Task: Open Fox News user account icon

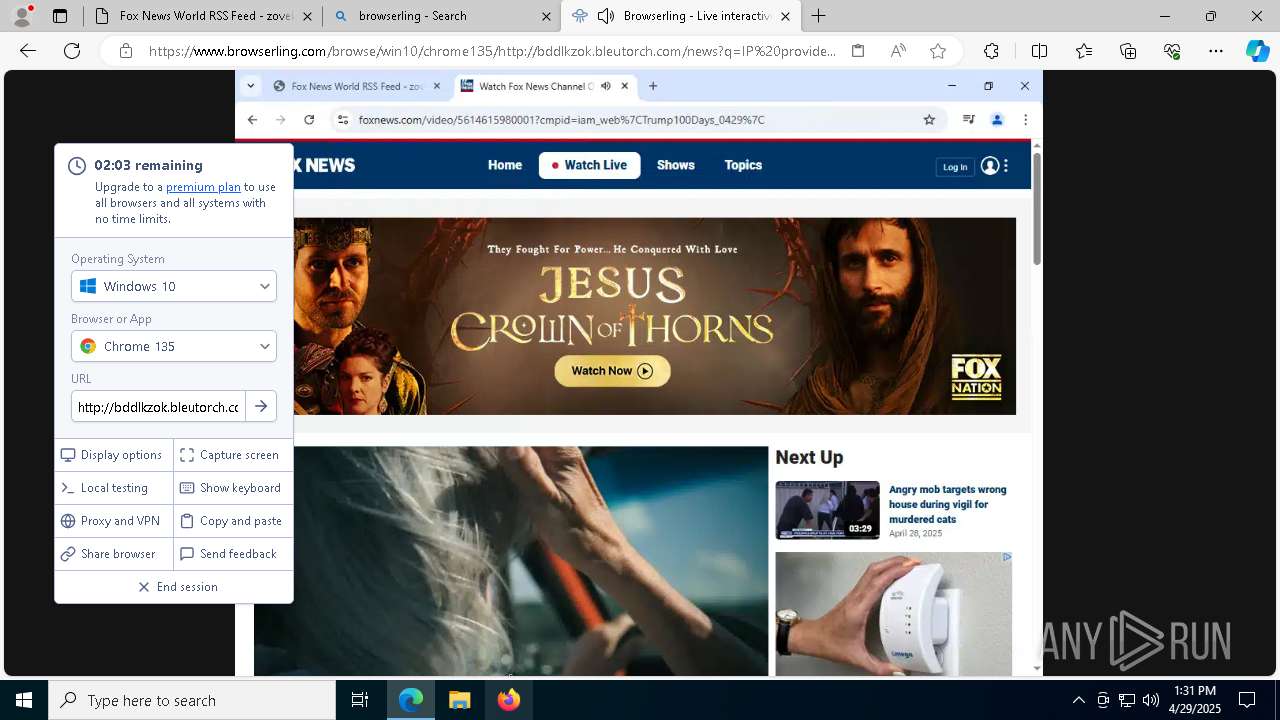Action: 990,166
